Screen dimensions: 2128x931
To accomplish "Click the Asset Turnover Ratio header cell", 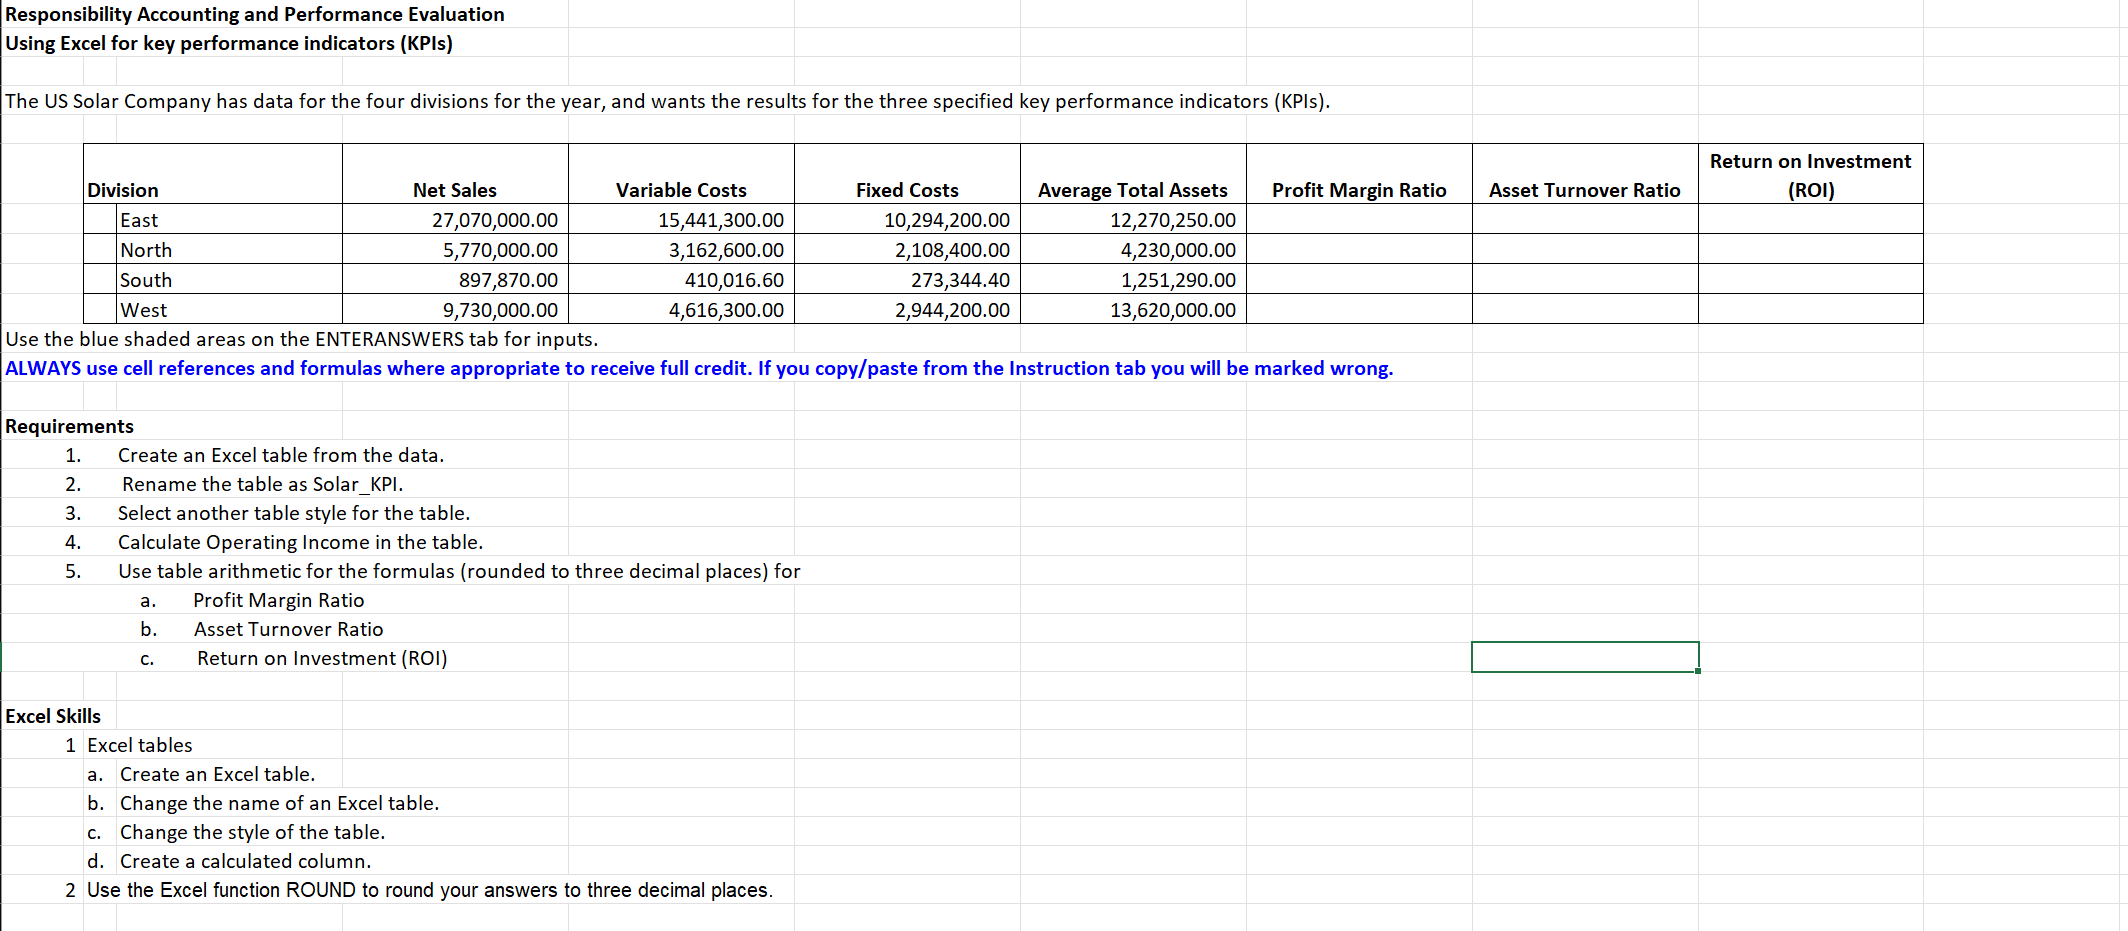I will pyautogui.click(x=1585, y=175).
